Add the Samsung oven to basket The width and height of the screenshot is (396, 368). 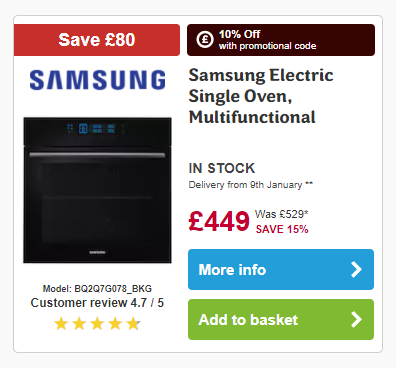point(281,319)
